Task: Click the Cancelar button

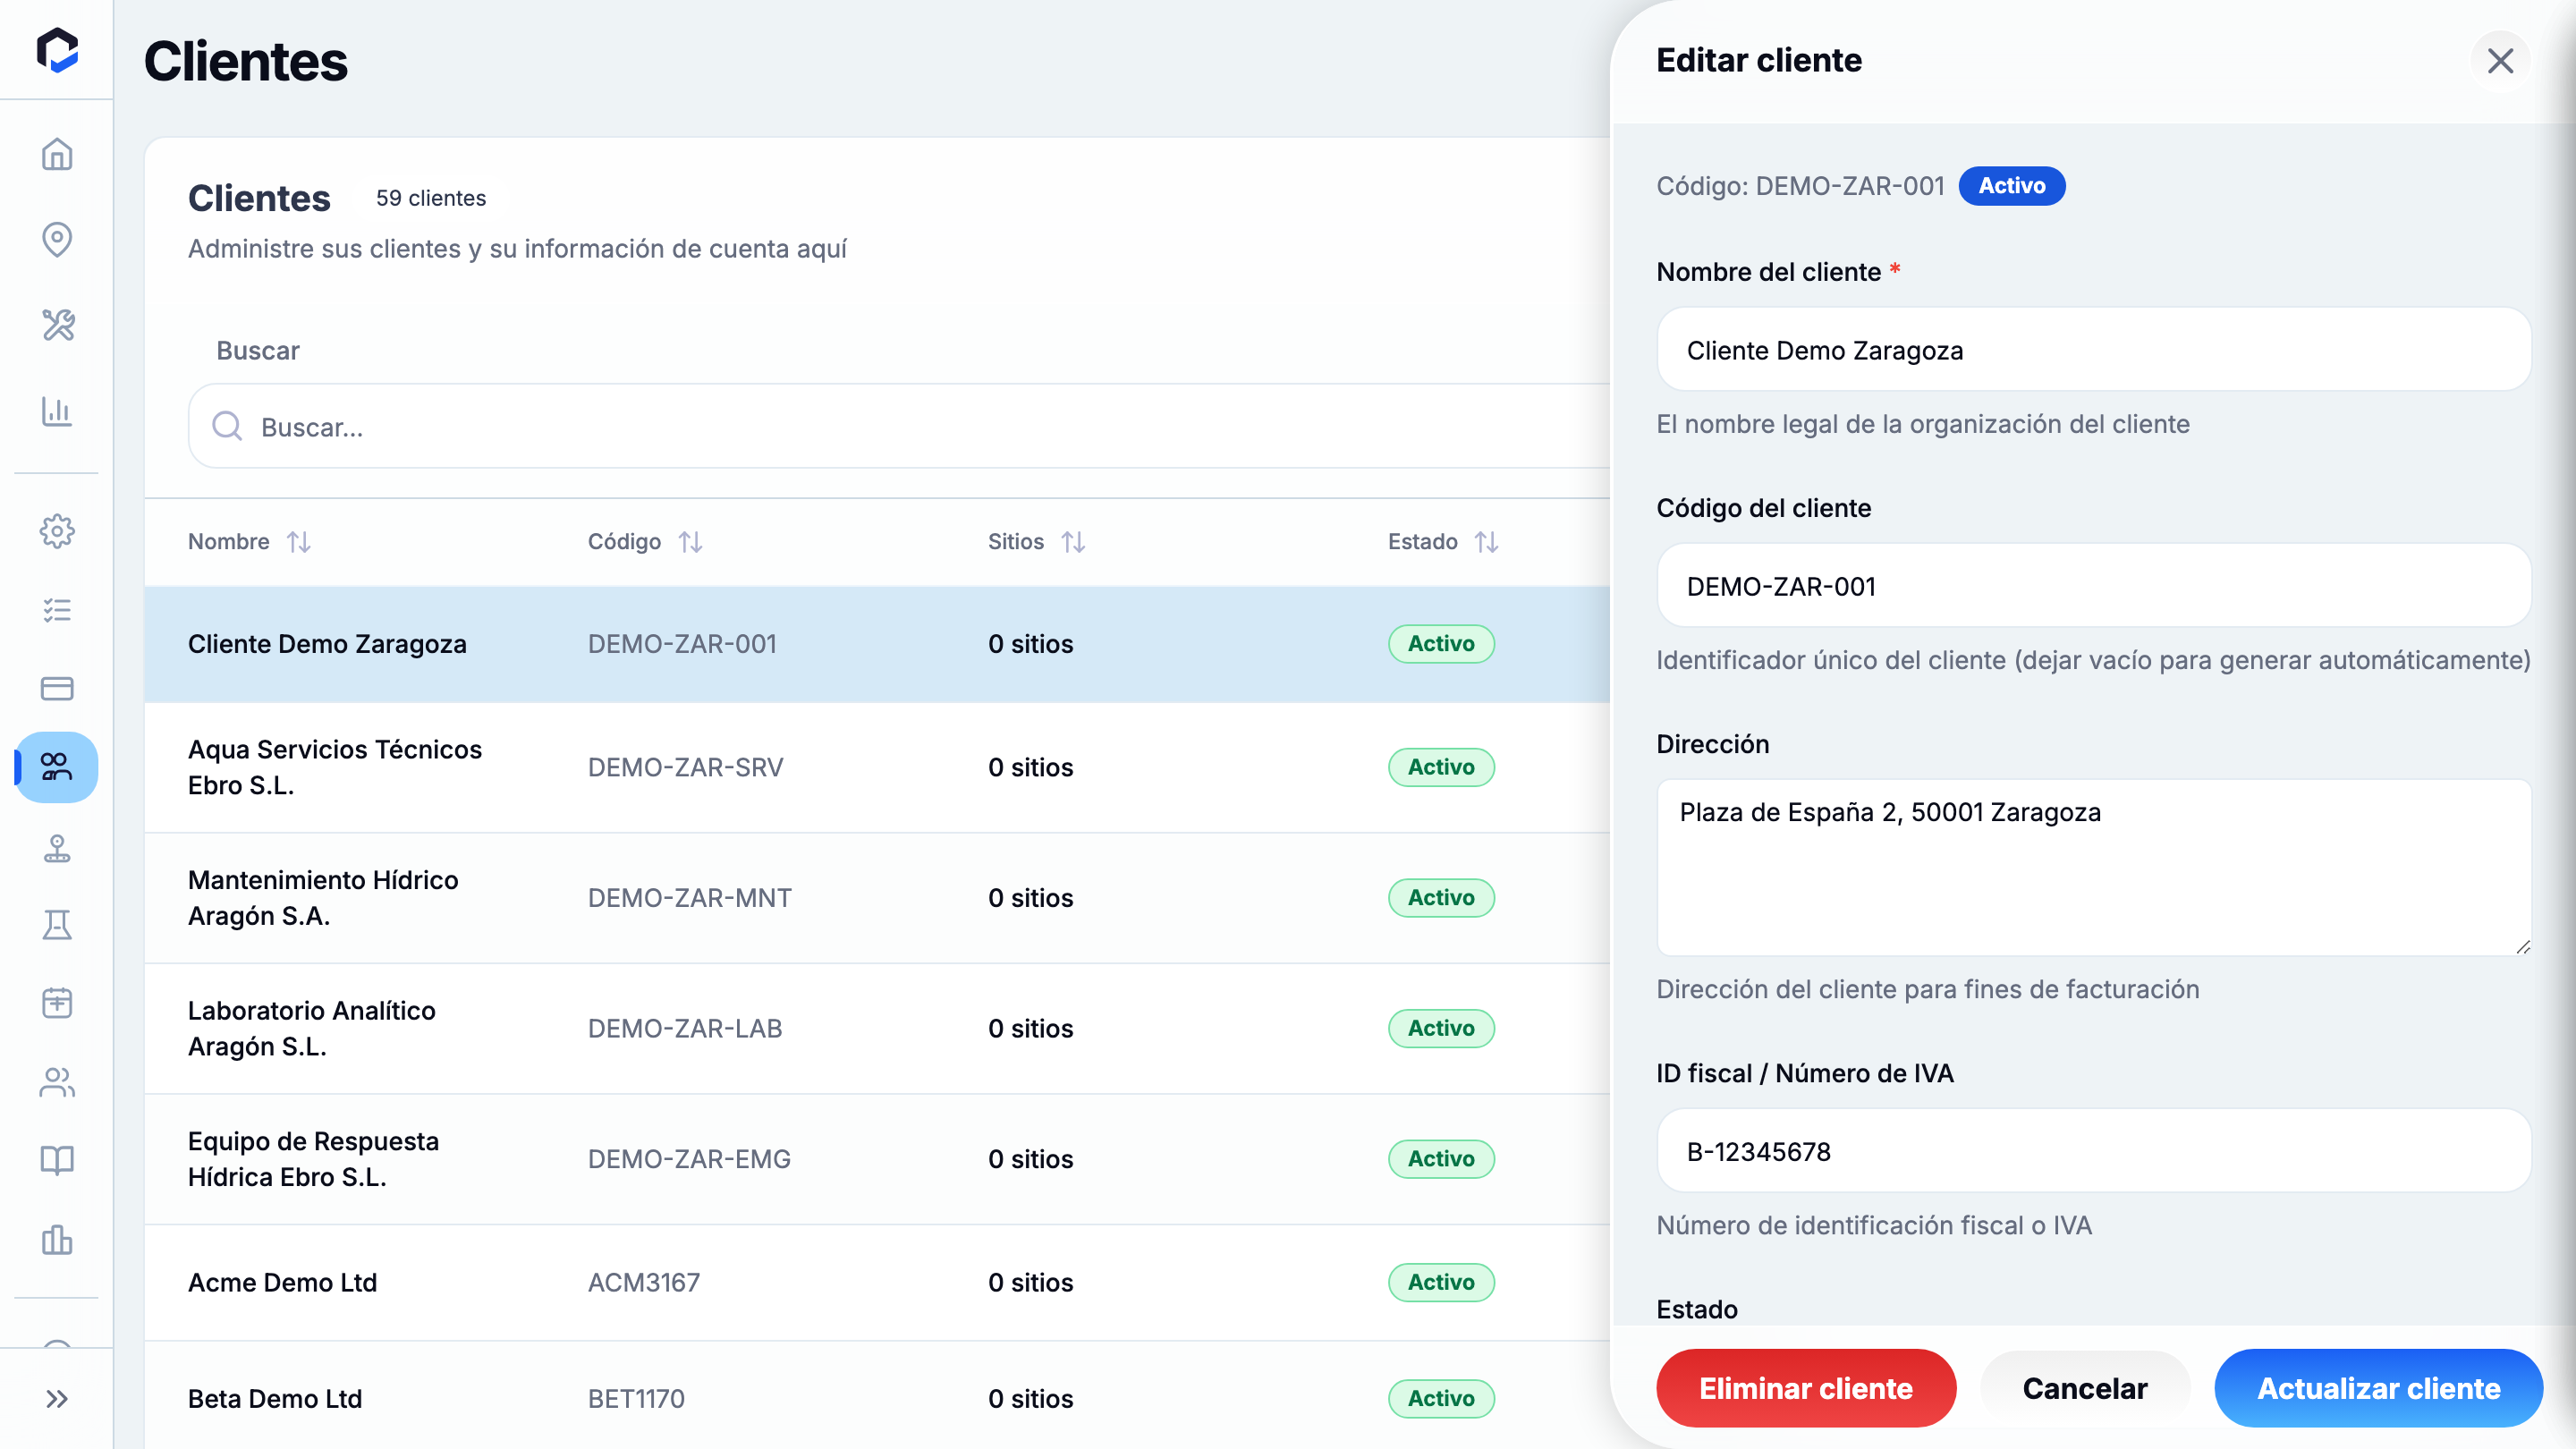Action: tap(2085, 1388)
